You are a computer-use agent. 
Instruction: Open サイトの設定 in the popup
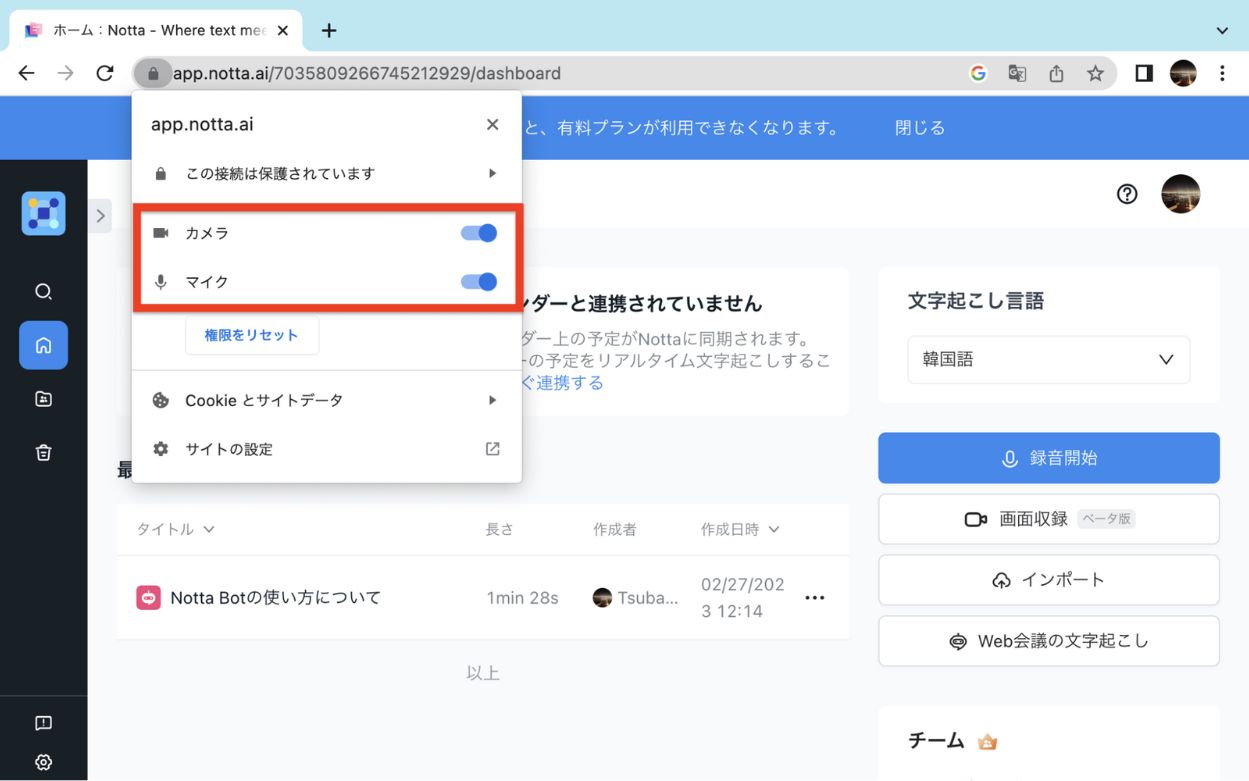pyautogui.click(x=326, y=449)
